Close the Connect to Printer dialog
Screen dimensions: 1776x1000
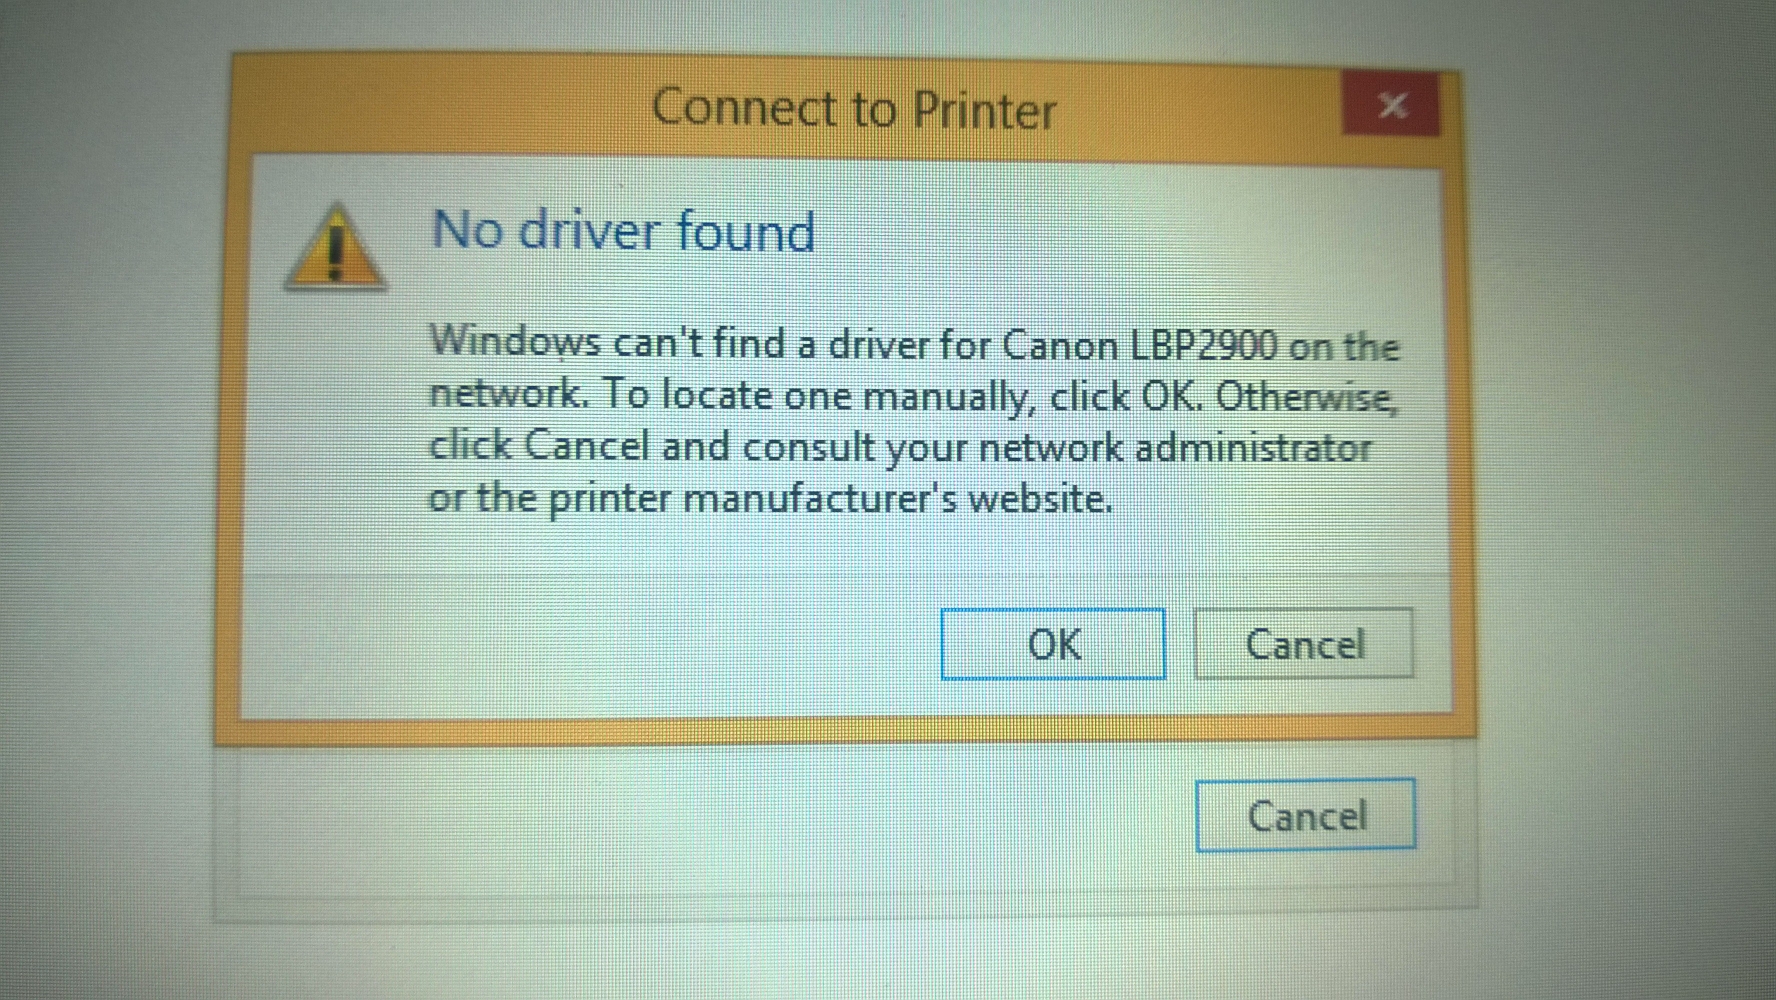click(1392, 104)
